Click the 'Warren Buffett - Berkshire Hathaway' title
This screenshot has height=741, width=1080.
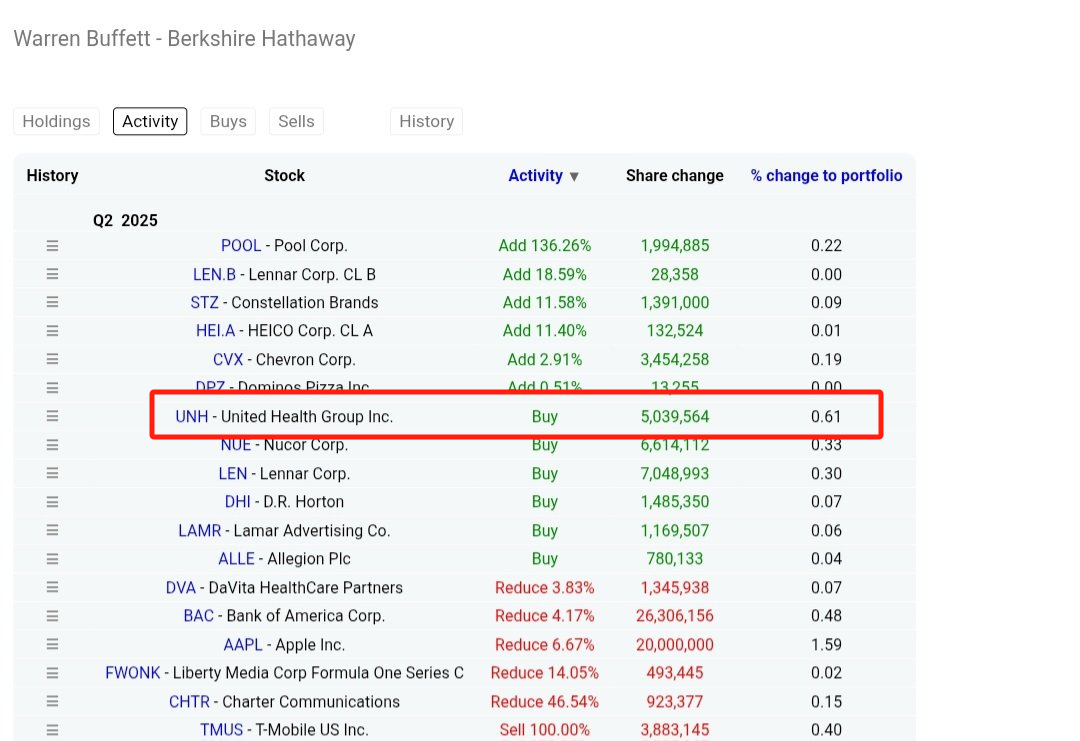185,39
